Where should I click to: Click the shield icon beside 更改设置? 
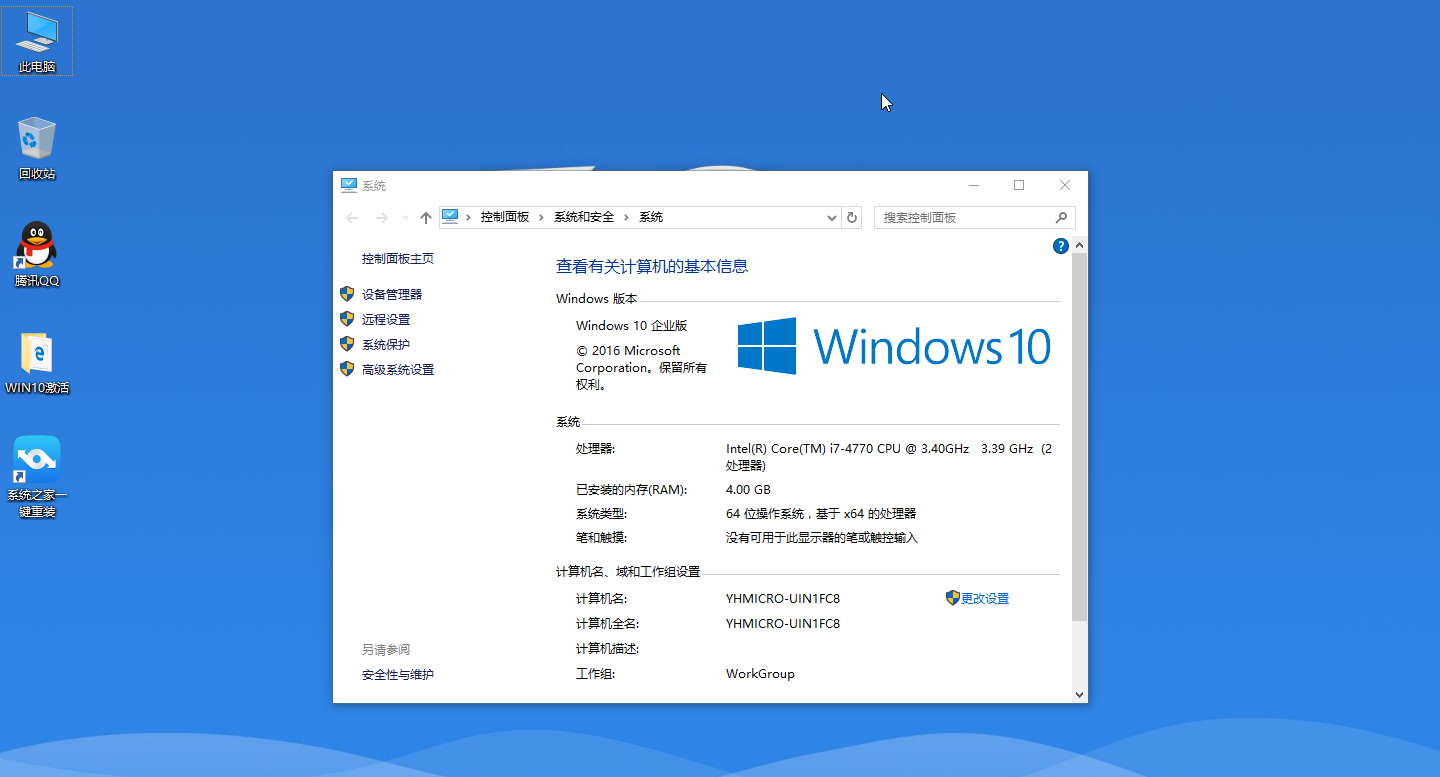(x=952, y=598)
